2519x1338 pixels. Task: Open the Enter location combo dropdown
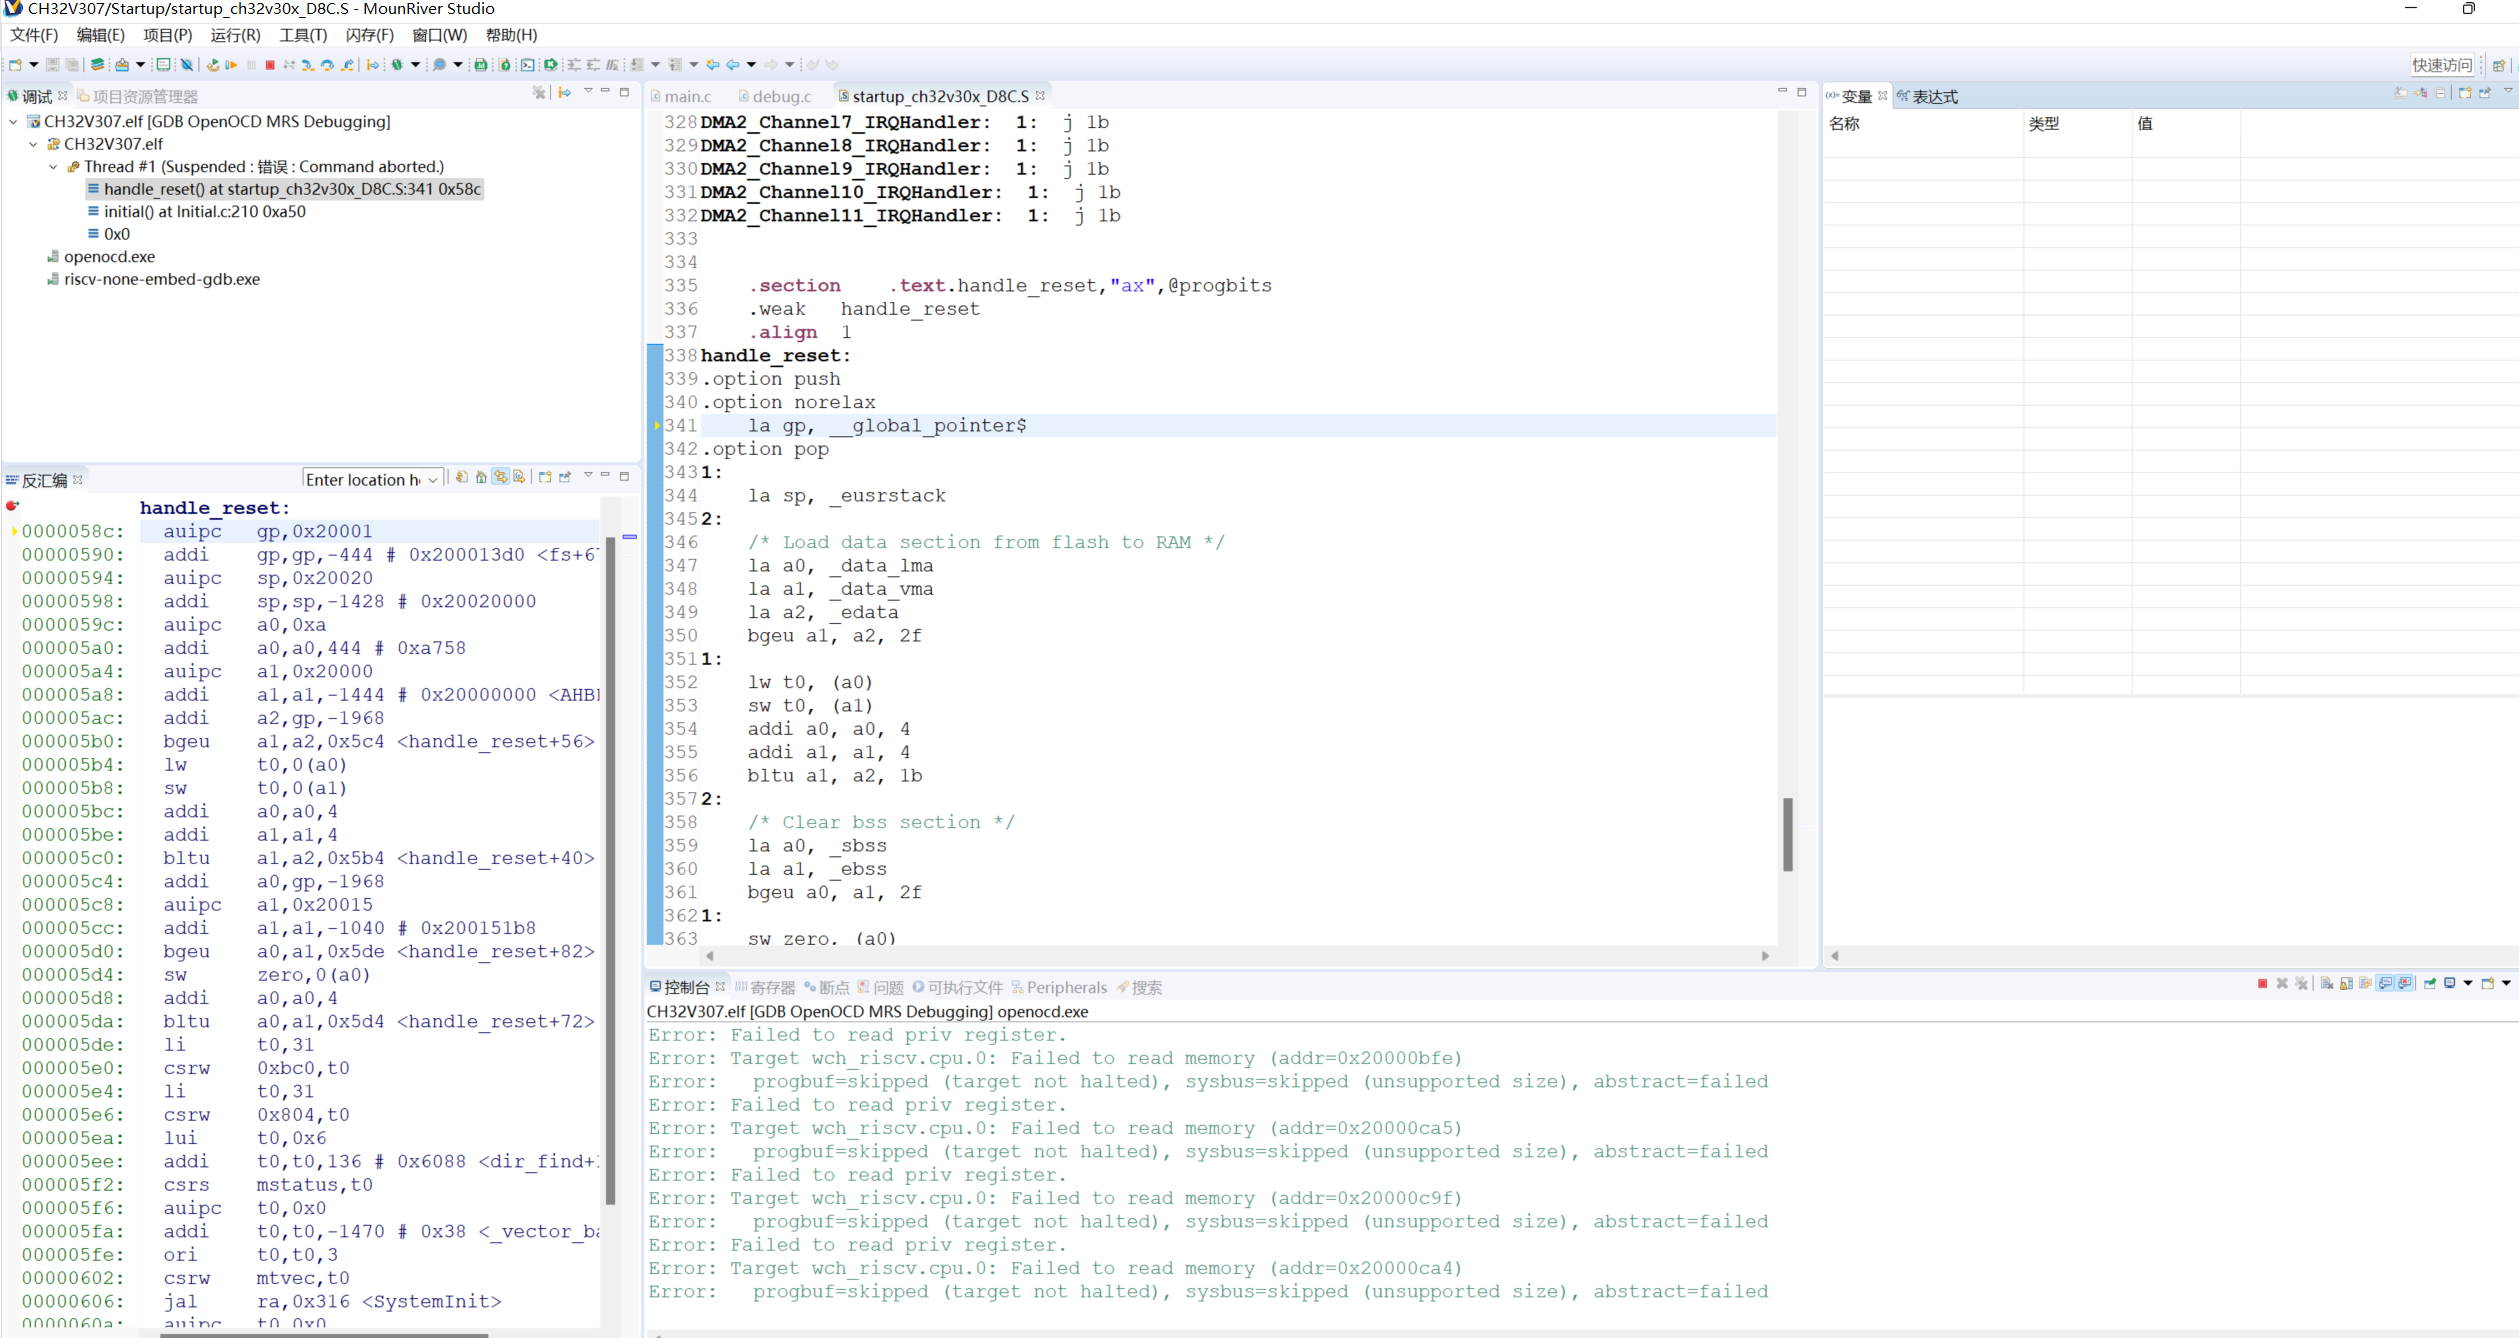pos(433,480)
